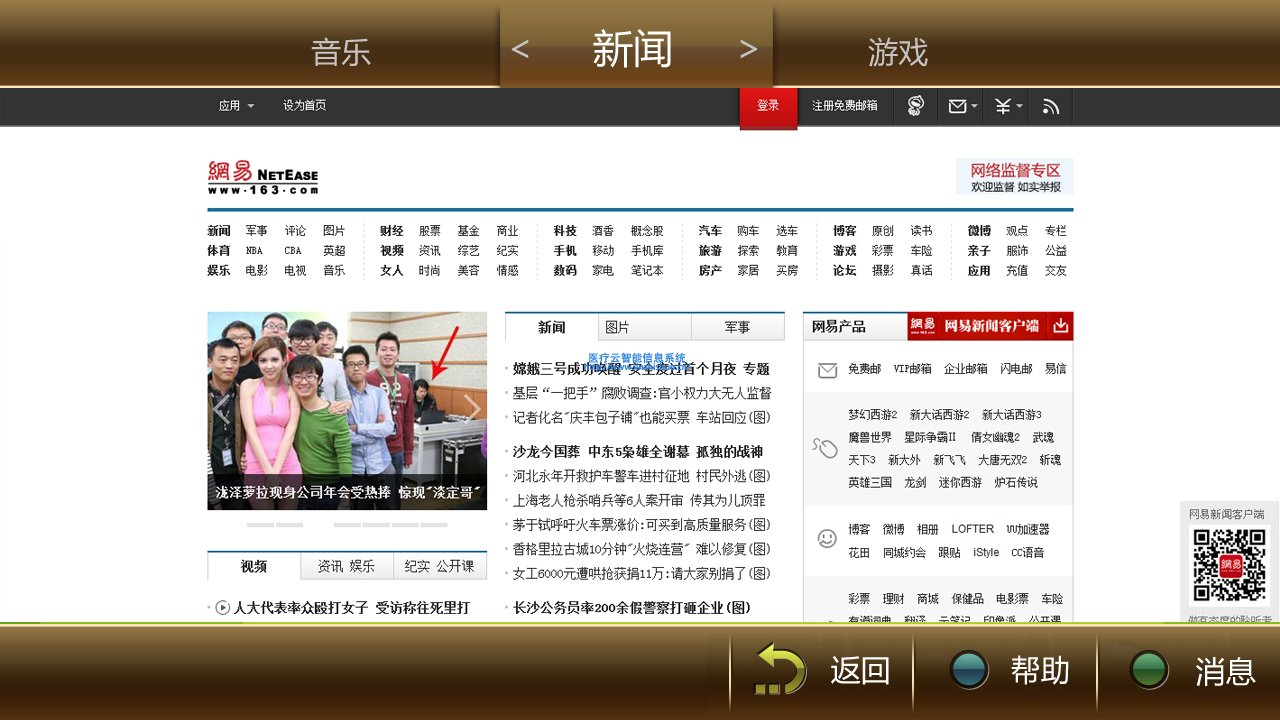Click the smiley face icon beside 博客
Viewport: 1280px width, 720px height.
826,538
